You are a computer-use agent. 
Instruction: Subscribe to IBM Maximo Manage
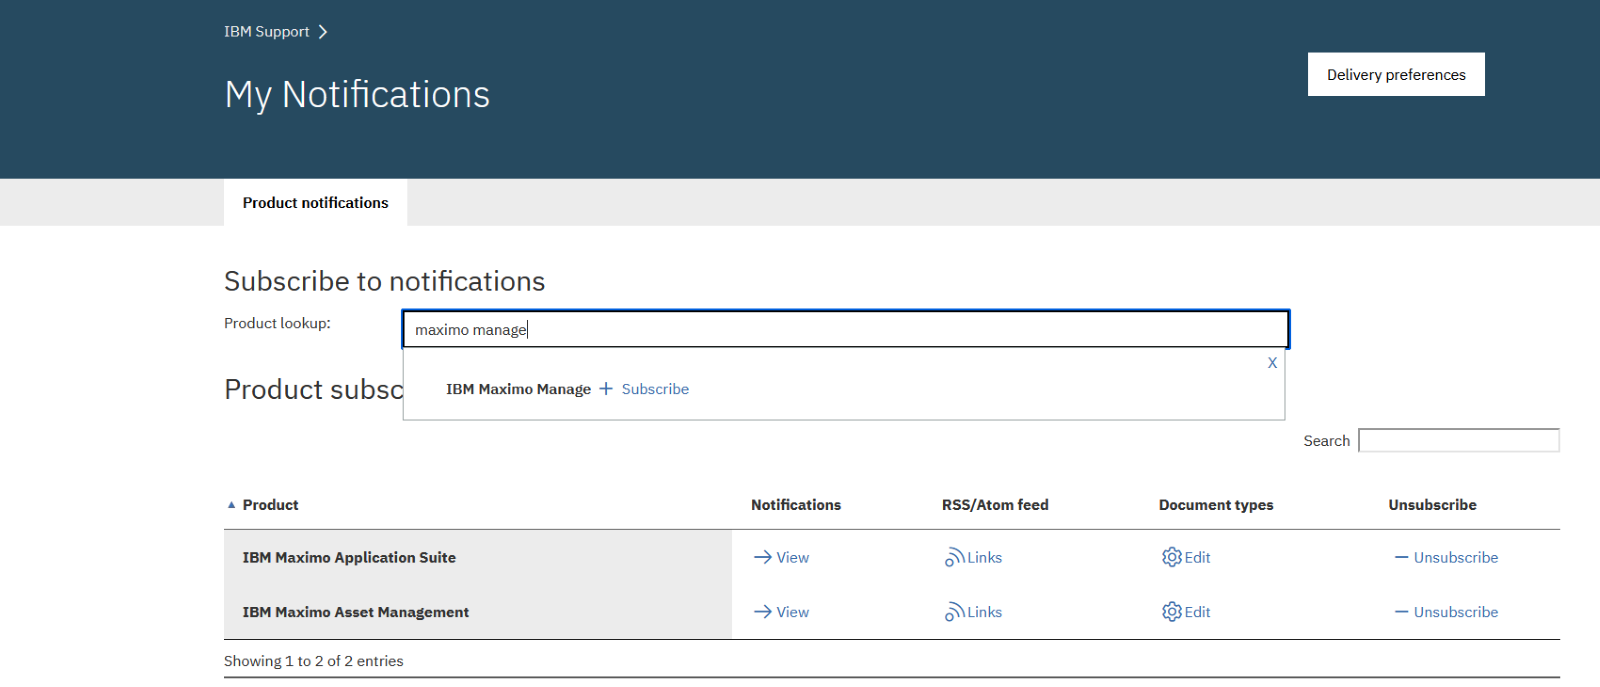pyautogui.click(x=655, y=389)
